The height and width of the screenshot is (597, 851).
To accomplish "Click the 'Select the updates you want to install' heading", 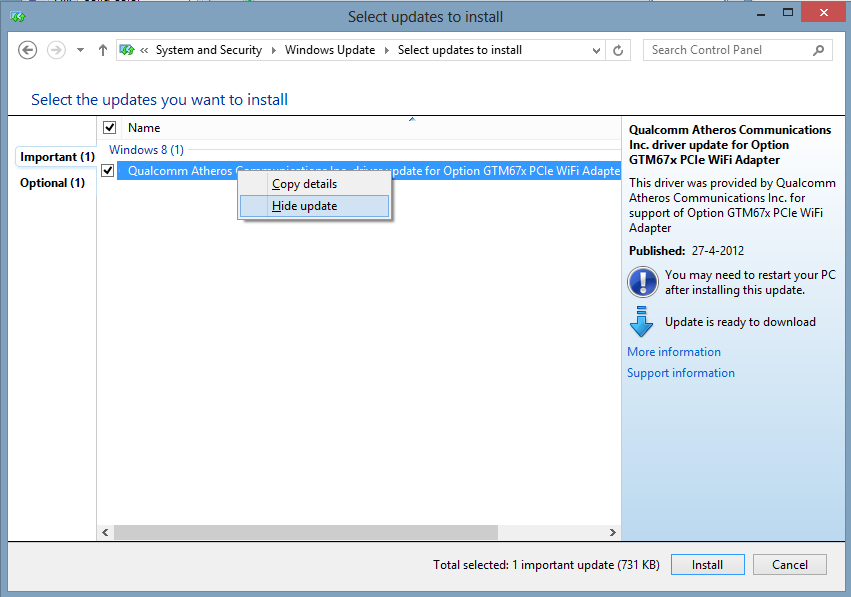I will point(160,100).
